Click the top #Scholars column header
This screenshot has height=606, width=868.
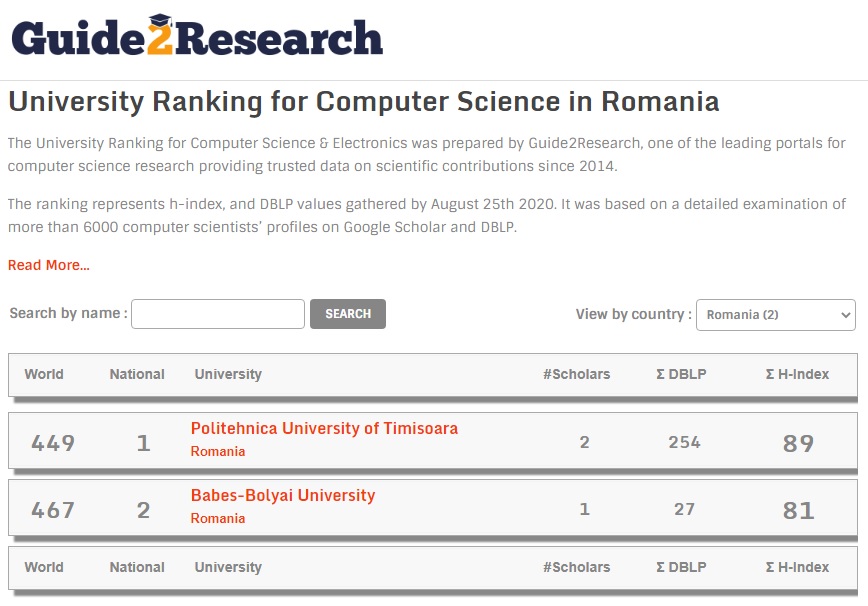tap(576, 374)
